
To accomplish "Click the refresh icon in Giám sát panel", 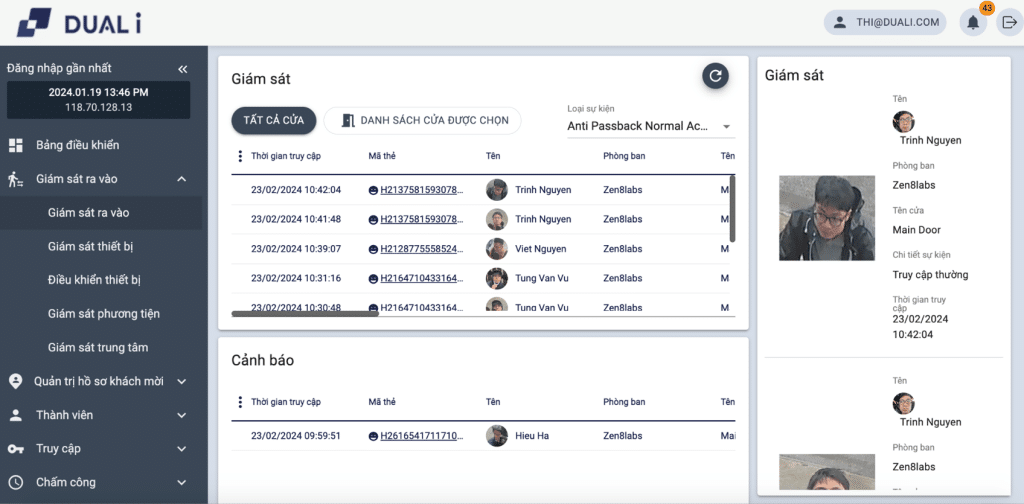I will [x=715, y=76].
